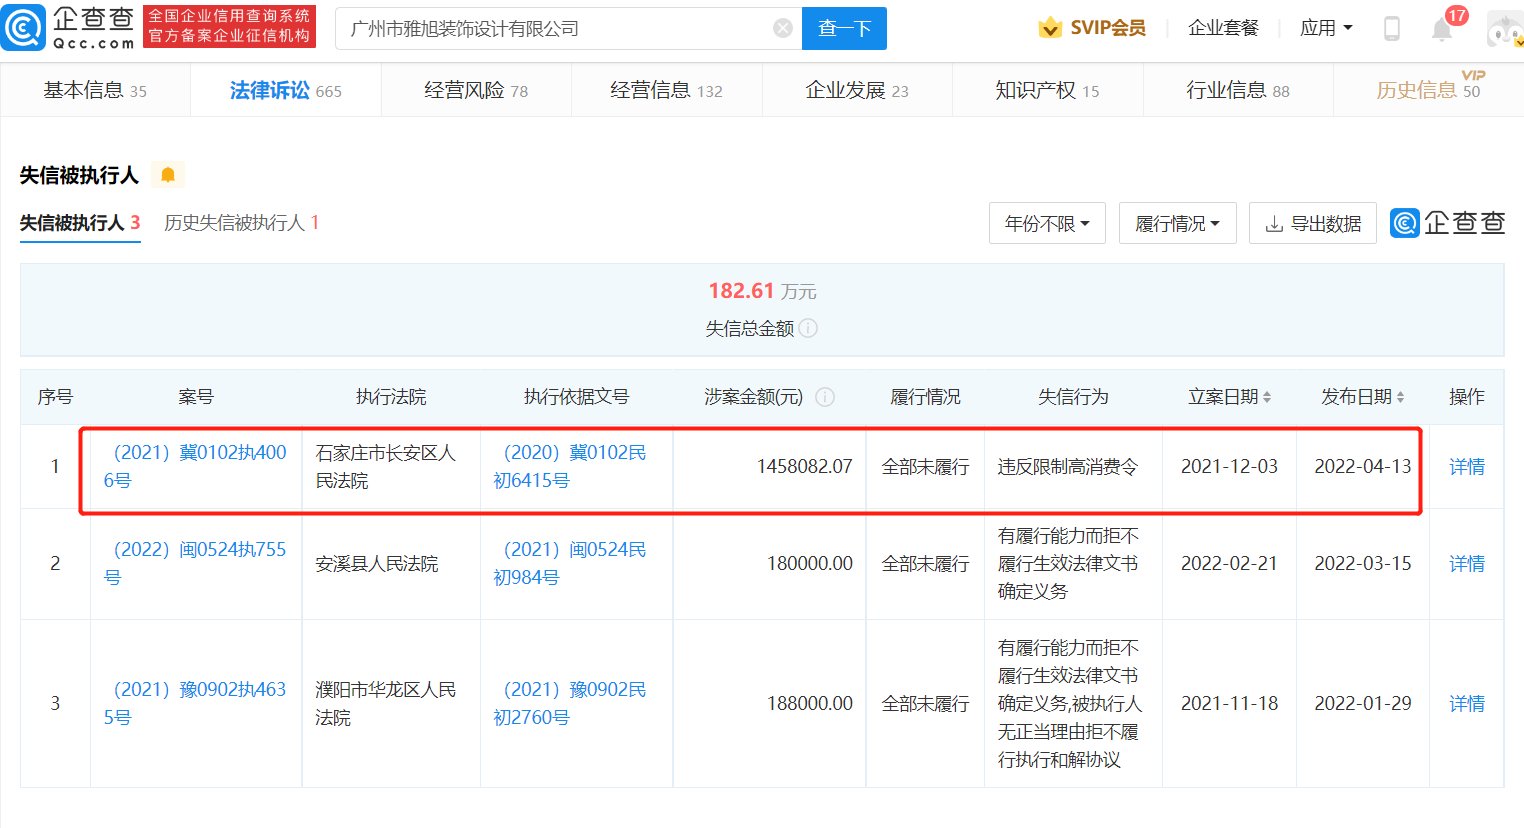Switch to the 经营风险 tab
The height and width of the screenshot is (828, 1524).
[476, 90]
